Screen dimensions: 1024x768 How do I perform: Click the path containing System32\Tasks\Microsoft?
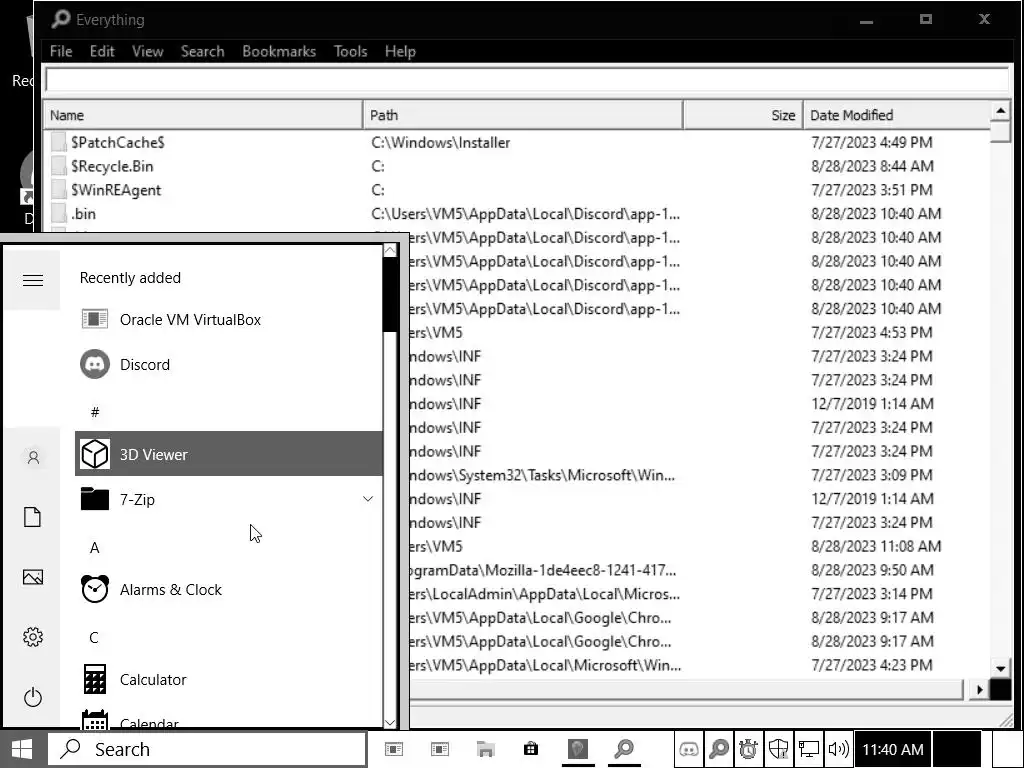tap(542, 475)
